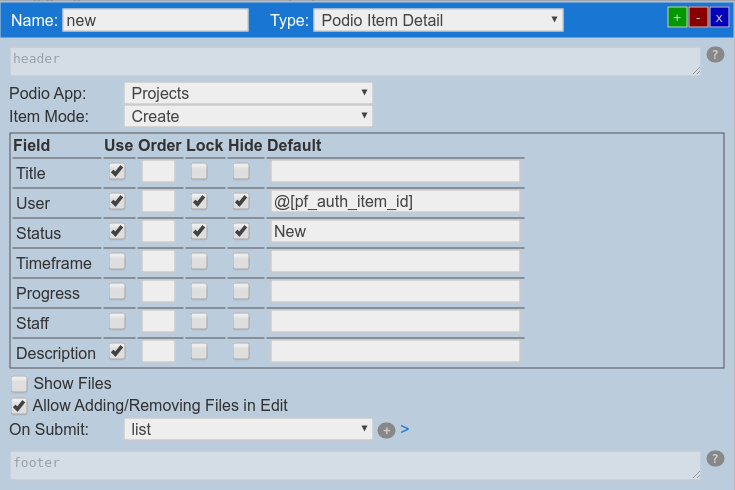Open the Podio App dropdown
This screenshot has height=490, width=735.
(x=248, y=93)
